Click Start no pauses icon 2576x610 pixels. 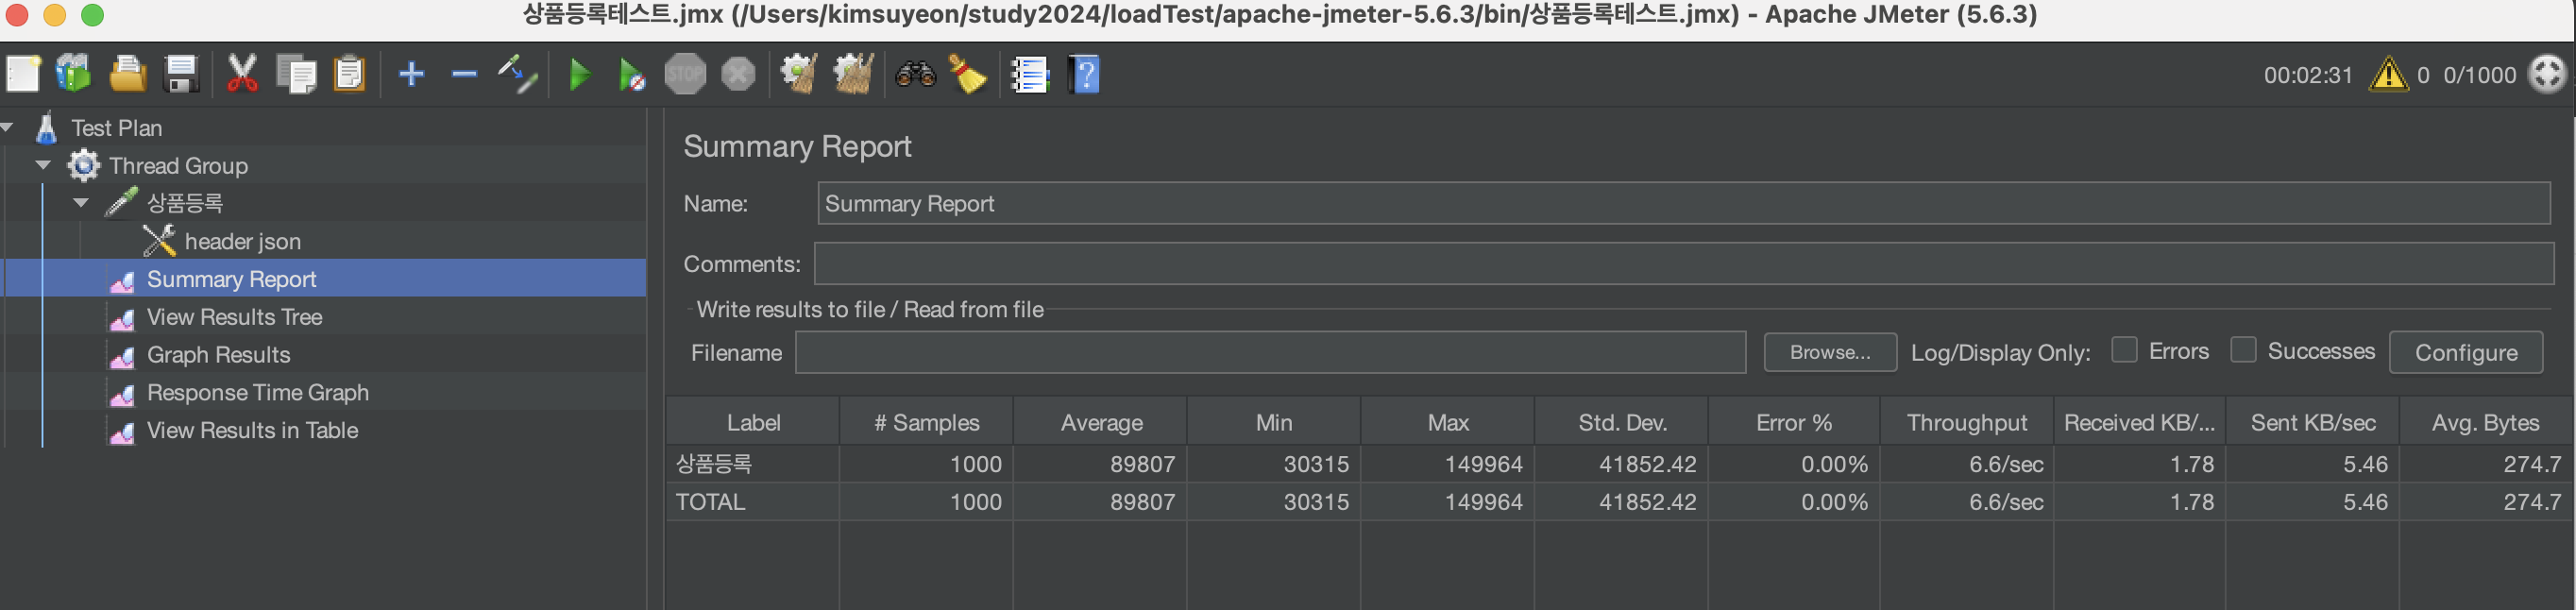[631, 74]
